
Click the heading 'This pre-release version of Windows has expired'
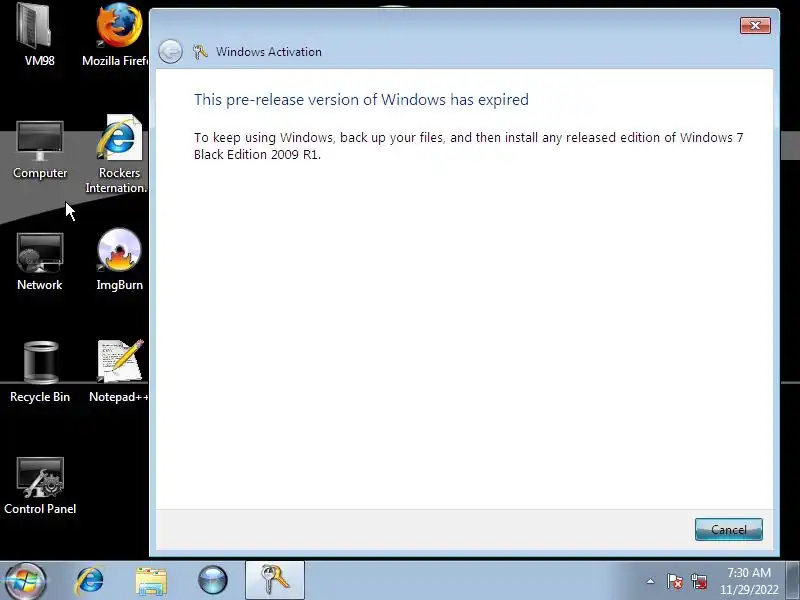coord(361,99)
